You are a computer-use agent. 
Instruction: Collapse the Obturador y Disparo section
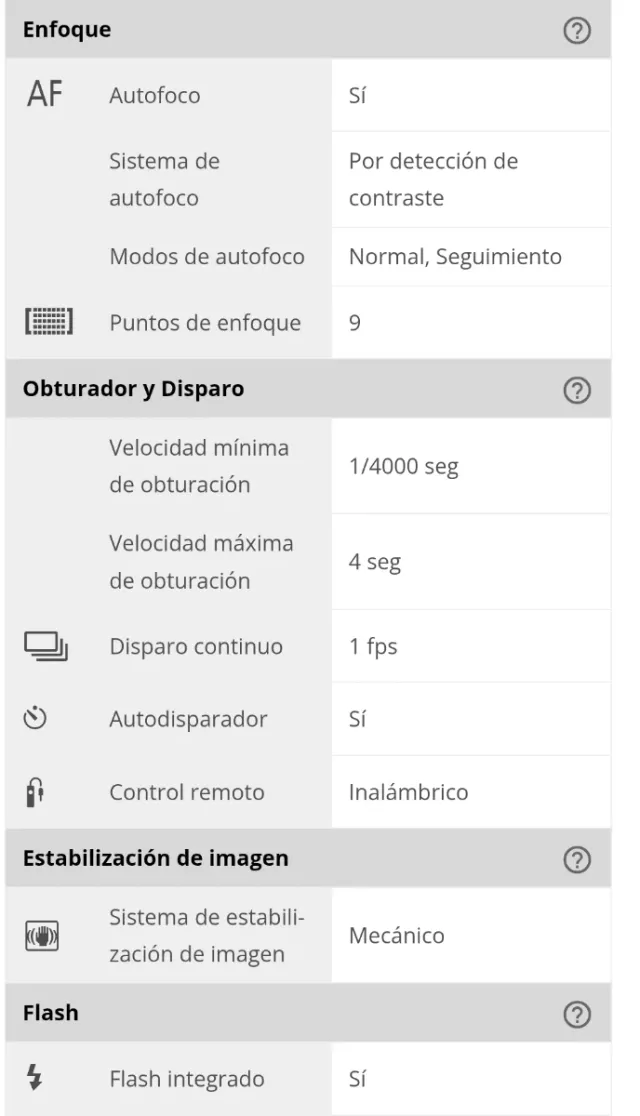coord(133,389)
